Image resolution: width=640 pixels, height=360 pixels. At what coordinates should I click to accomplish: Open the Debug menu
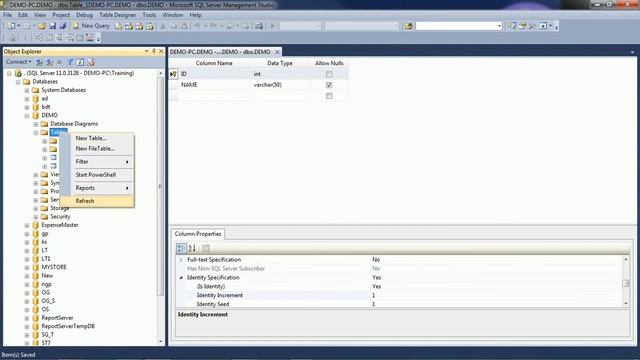(84, 15)
